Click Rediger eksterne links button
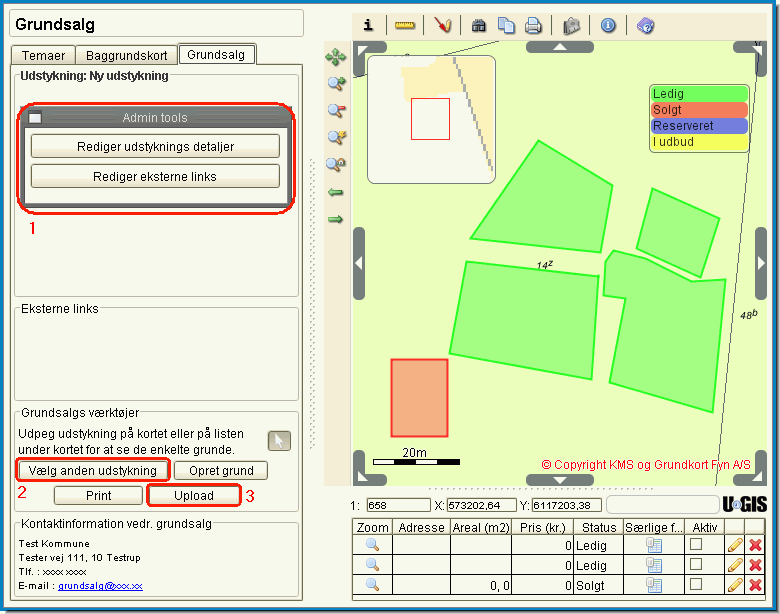This screenshot has height=614, width=780. tap(155, 176)
